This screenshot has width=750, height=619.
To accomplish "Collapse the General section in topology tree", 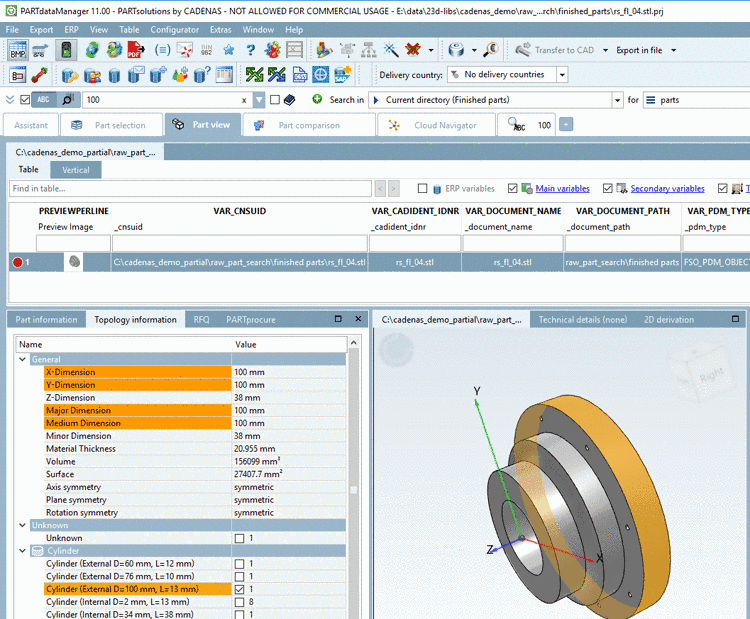I will tap(24, 359).
